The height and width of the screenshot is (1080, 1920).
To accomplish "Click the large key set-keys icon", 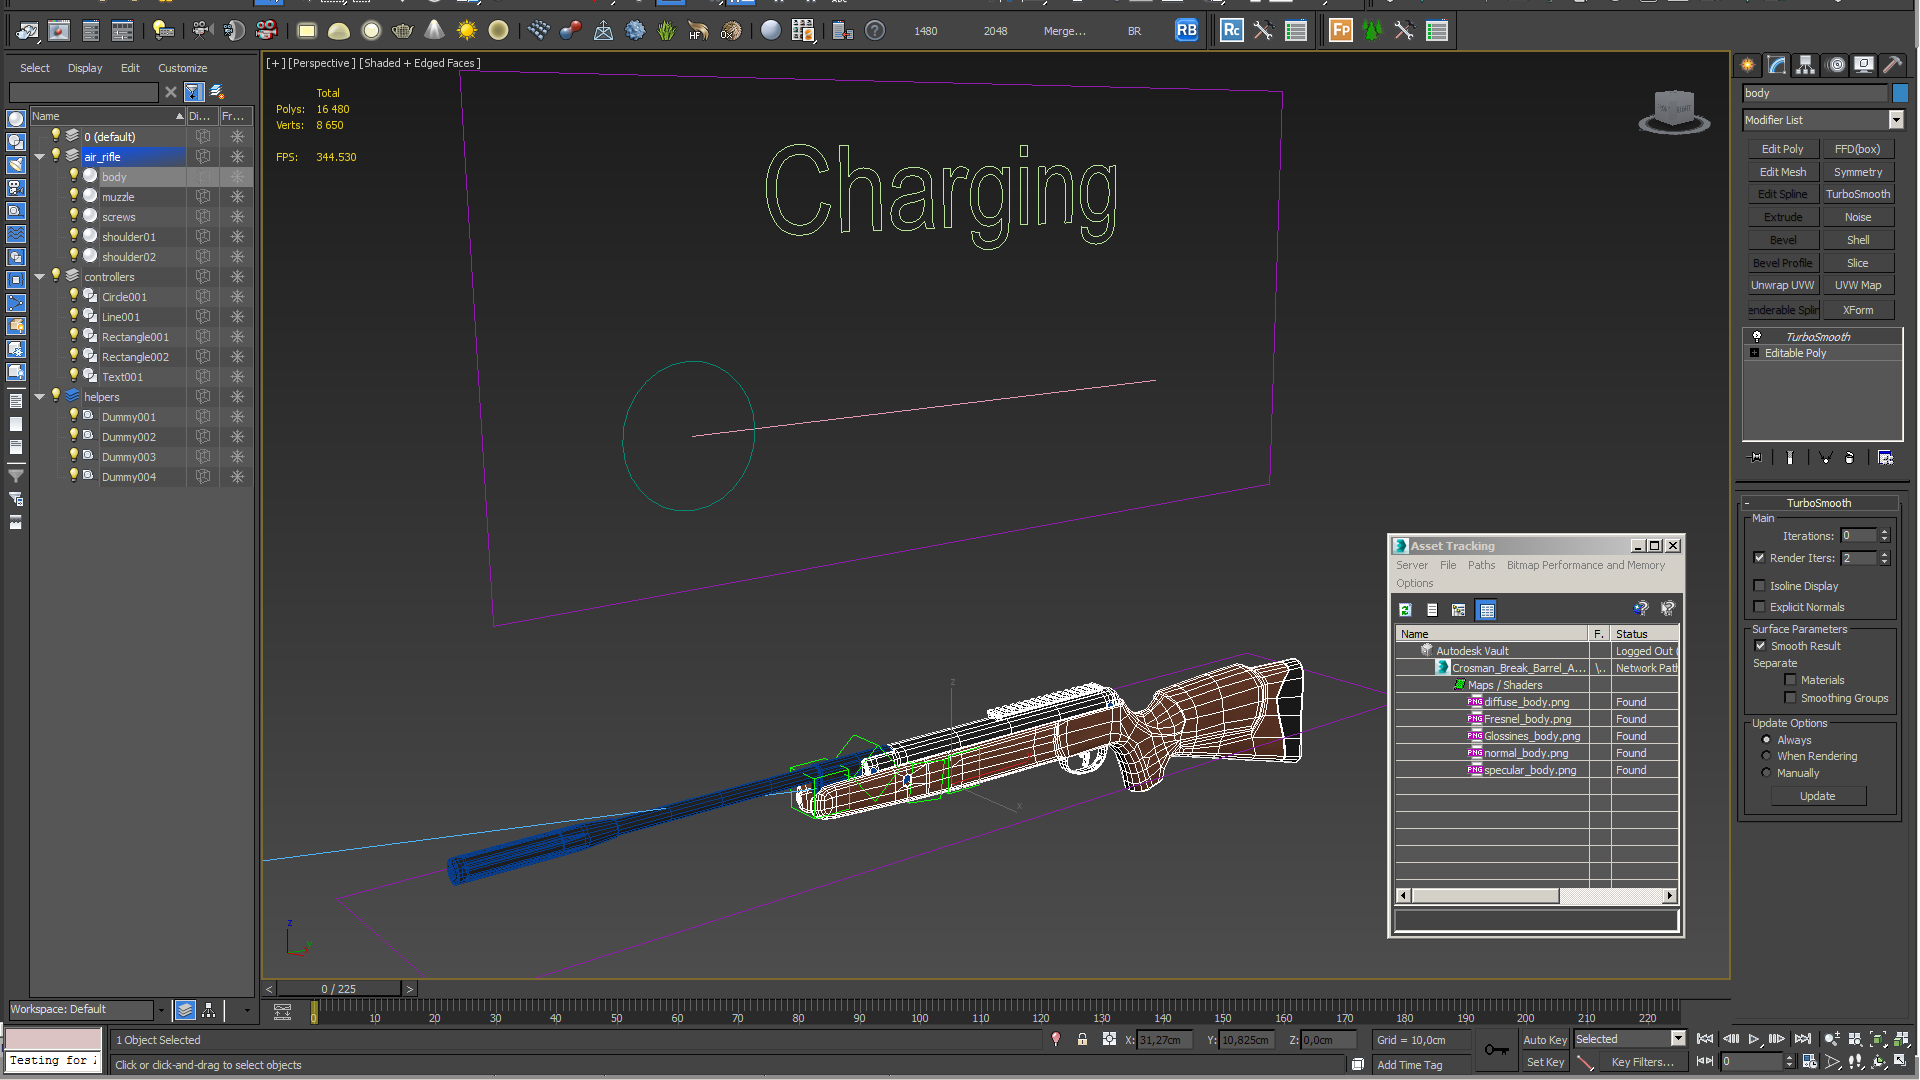I will (x=1496, y=1049).
